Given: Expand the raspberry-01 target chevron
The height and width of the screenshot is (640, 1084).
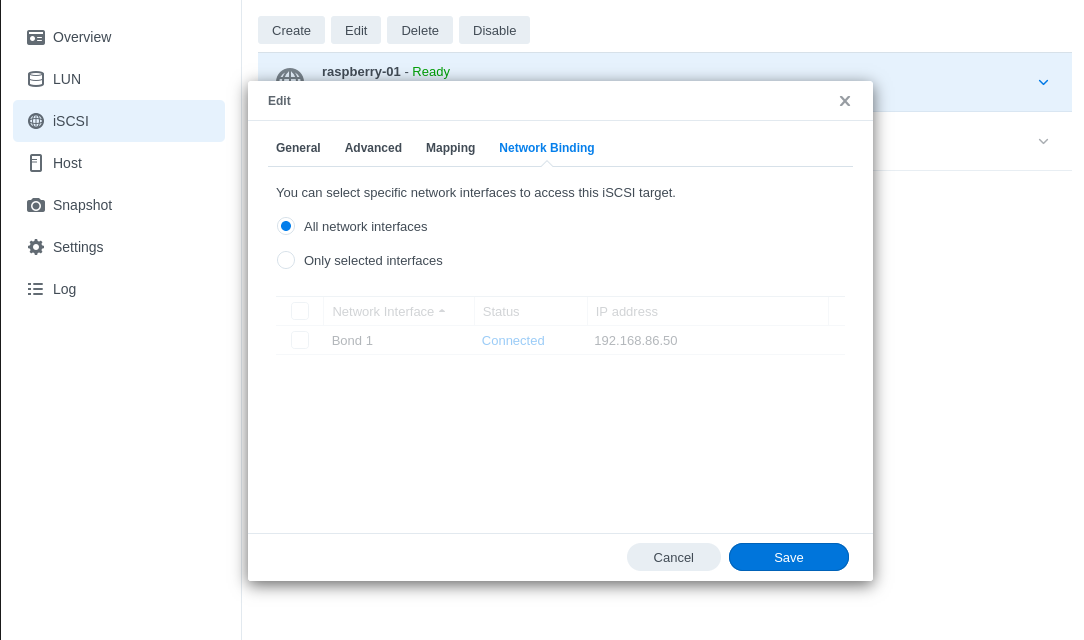Looking at the screenshot, I should 1043,82.
